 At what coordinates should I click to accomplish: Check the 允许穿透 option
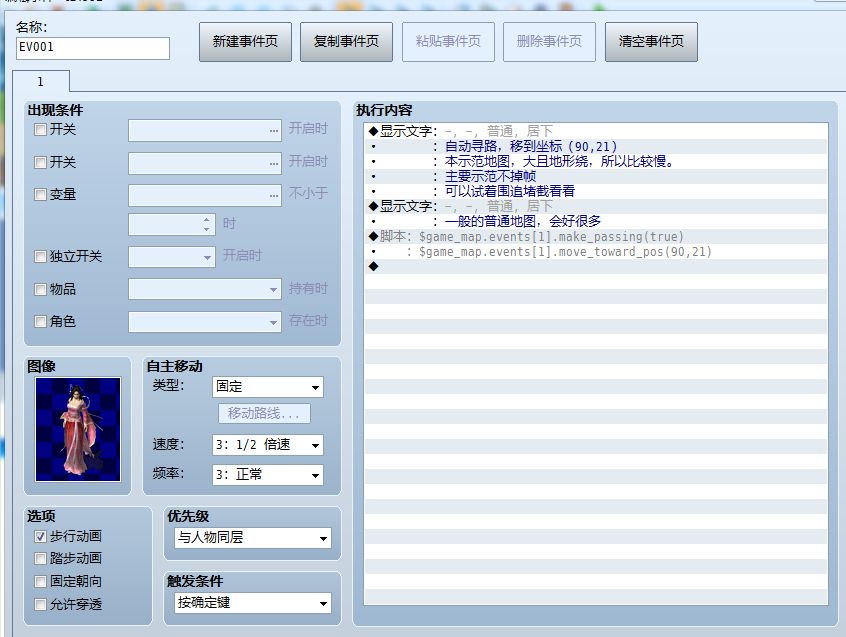click(x=40, y=604)
